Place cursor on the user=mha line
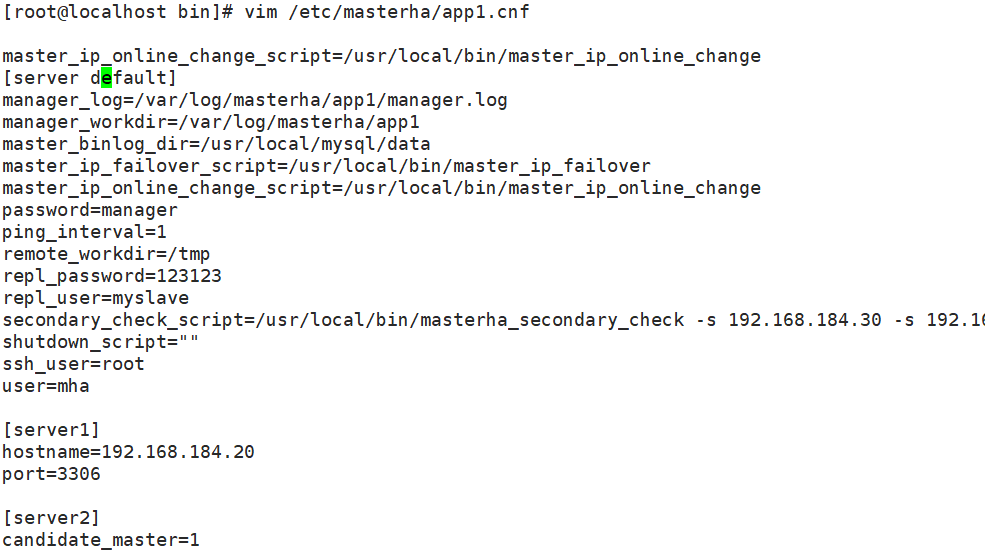The image size is (985, 550). coord(46,386)
